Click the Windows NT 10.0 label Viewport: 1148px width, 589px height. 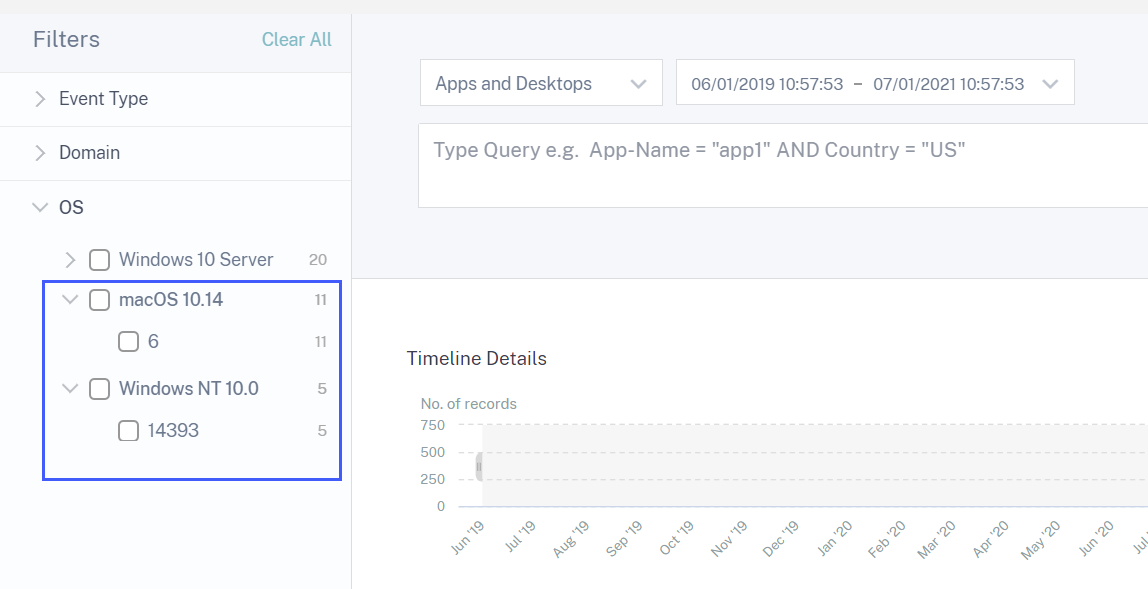point(188,389)
